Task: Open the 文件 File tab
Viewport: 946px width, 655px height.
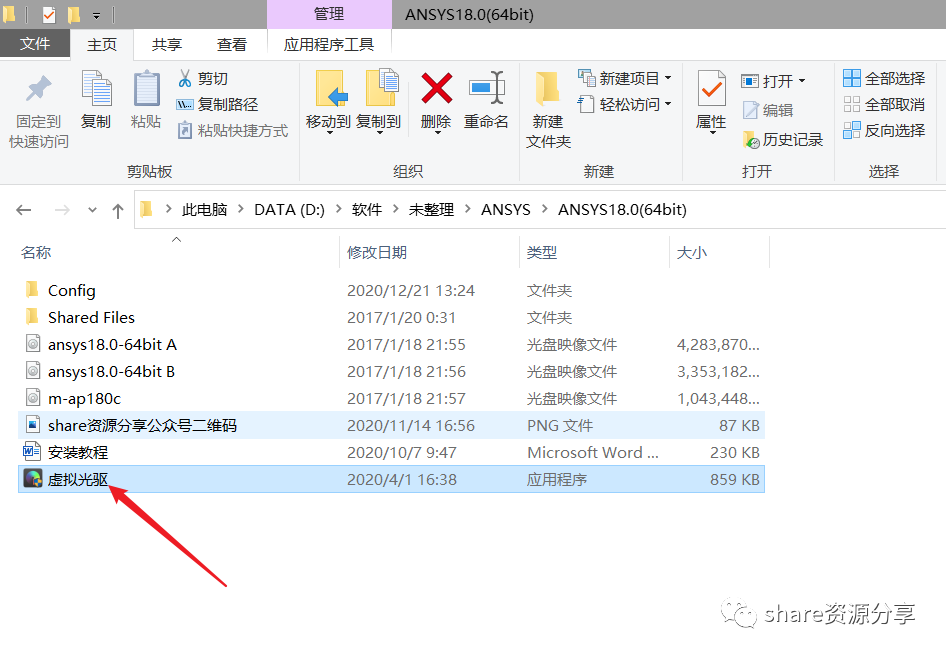Action: point(35,44)
